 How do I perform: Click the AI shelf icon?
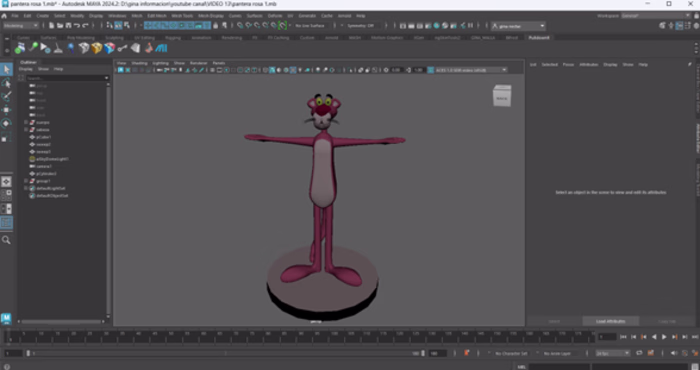tap(161, 48)
